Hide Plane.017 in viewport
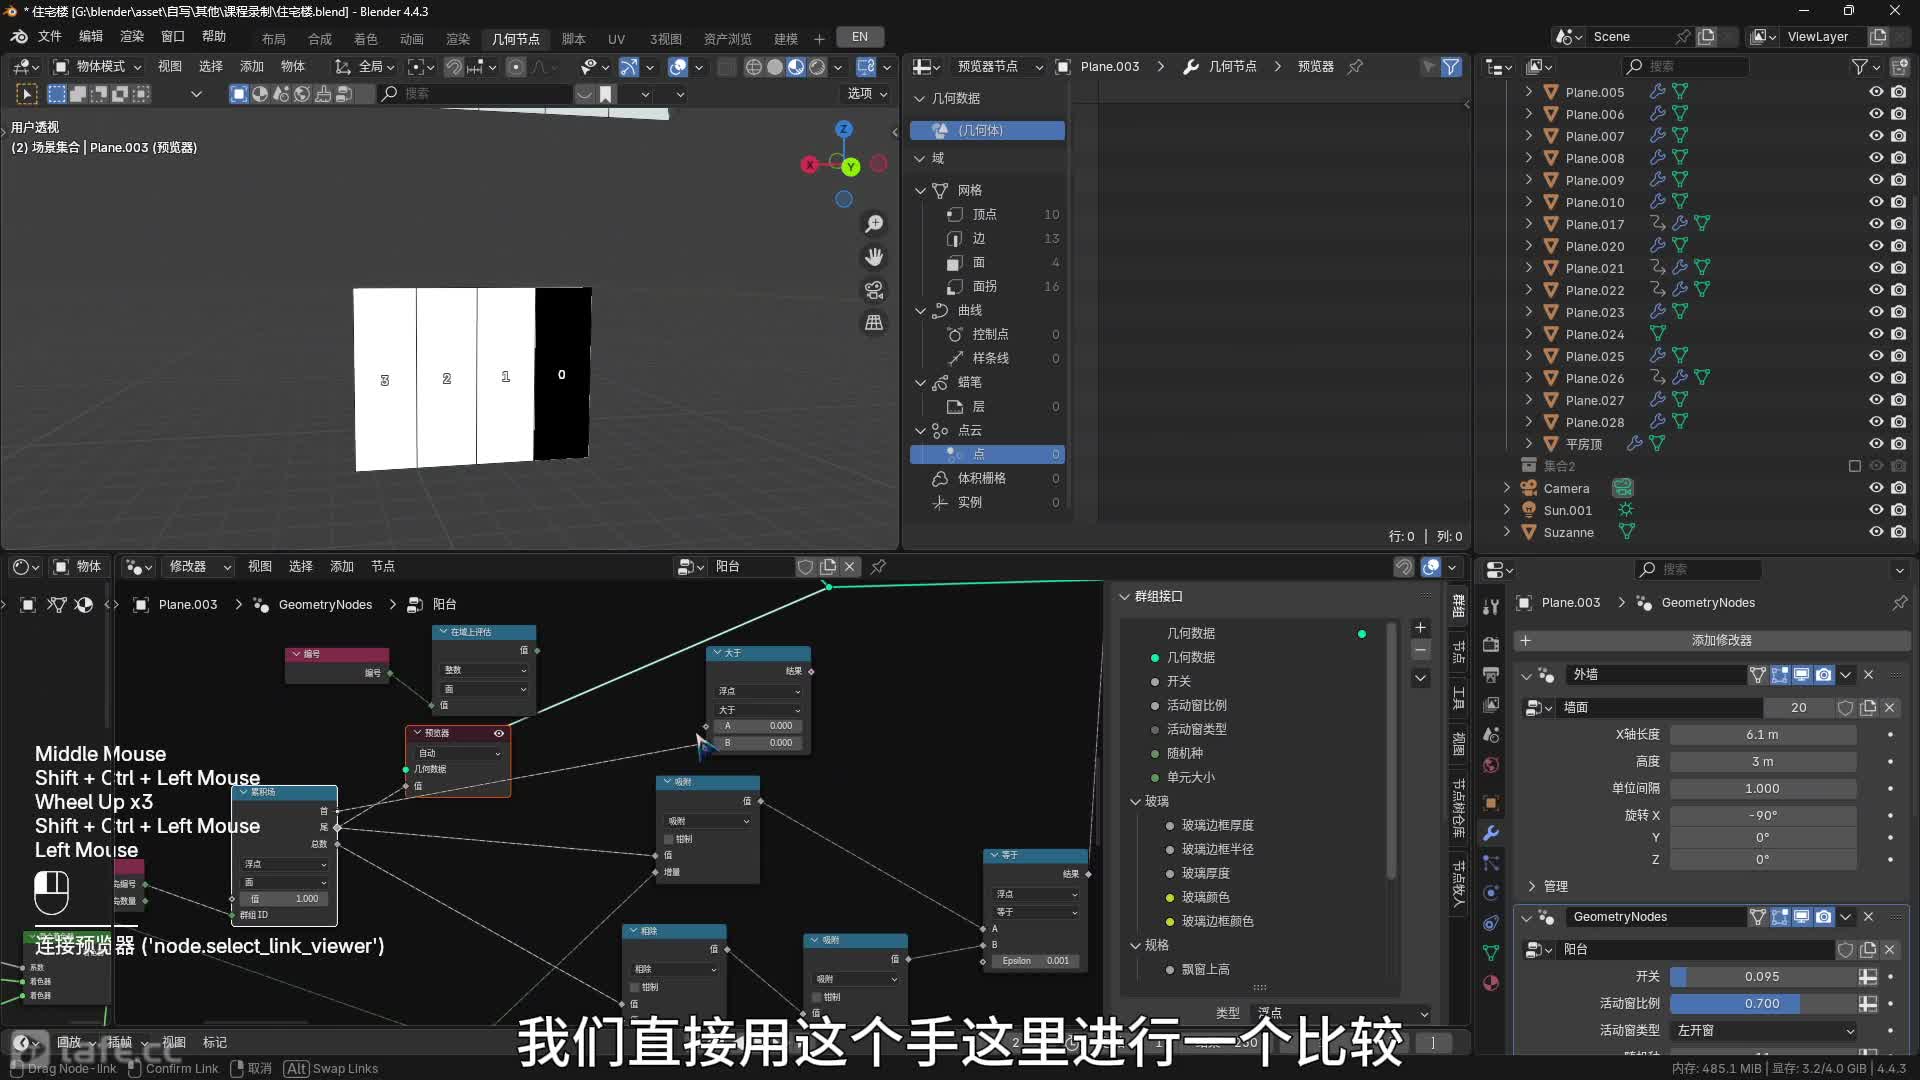This screenshot has height=1080, width=1920. coord(1876,224)
